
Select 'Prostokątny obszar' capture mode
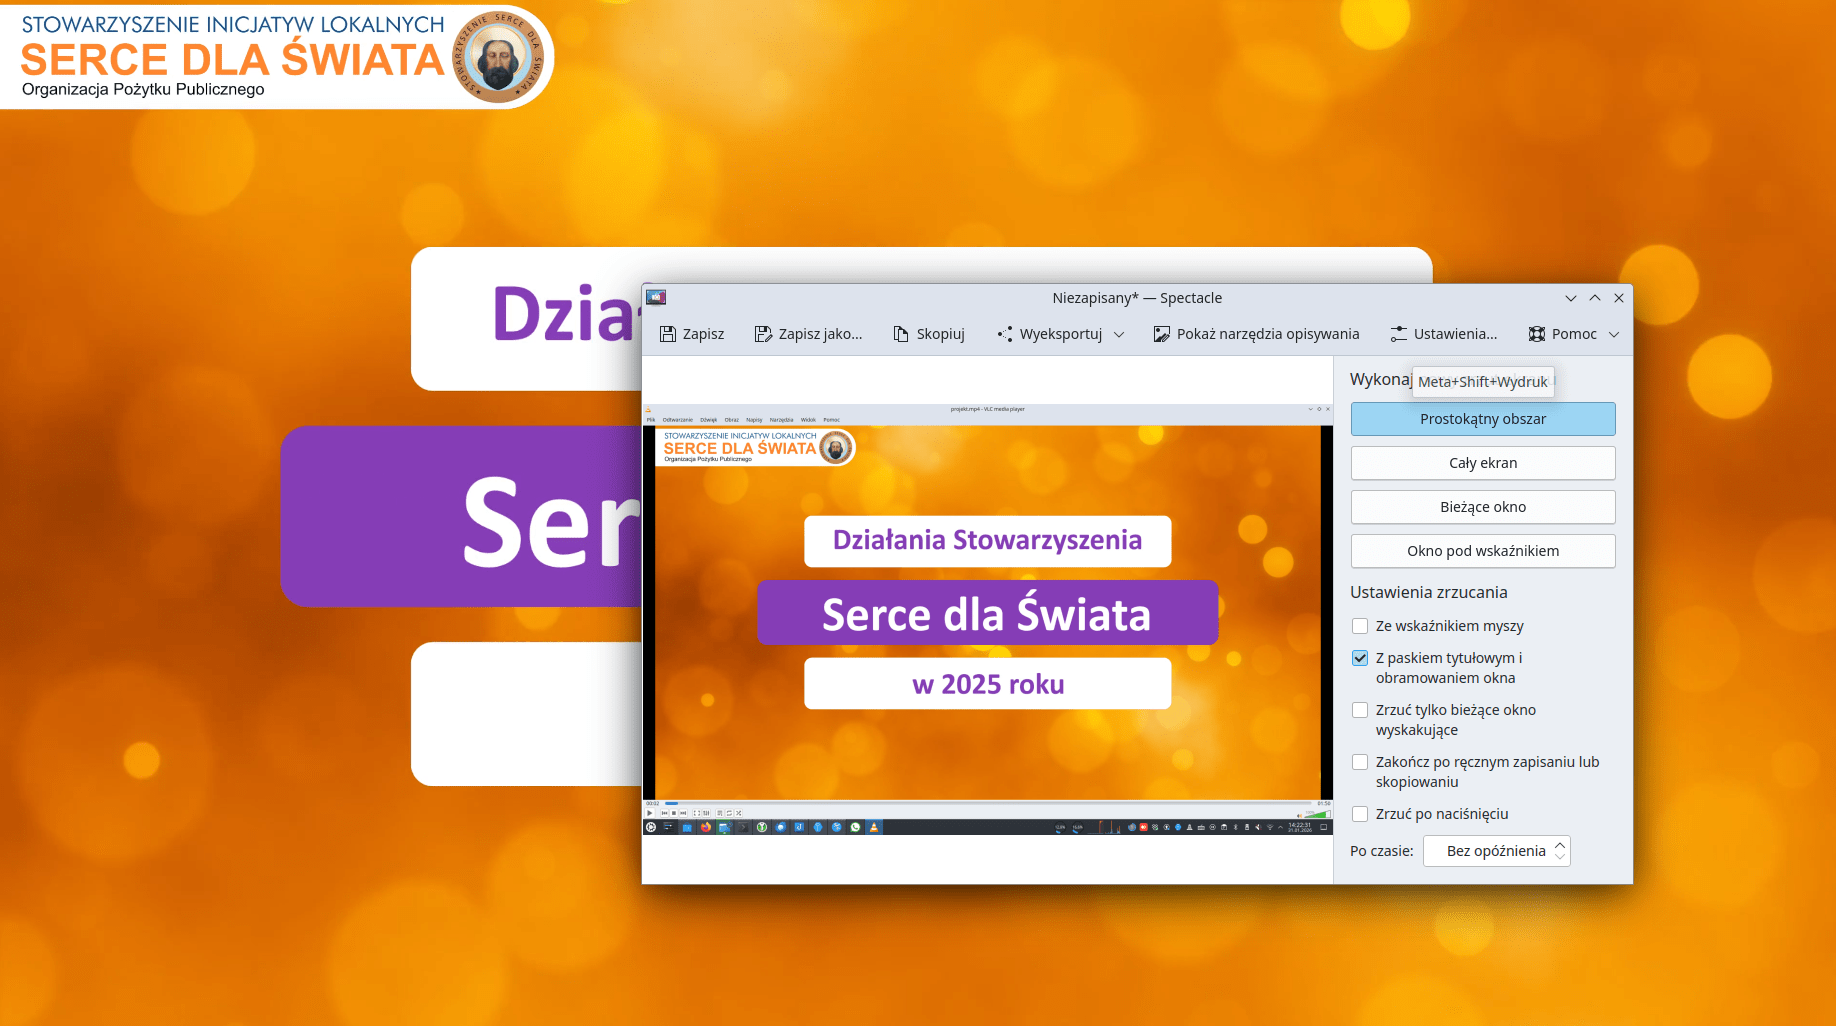coord(1482,419)
